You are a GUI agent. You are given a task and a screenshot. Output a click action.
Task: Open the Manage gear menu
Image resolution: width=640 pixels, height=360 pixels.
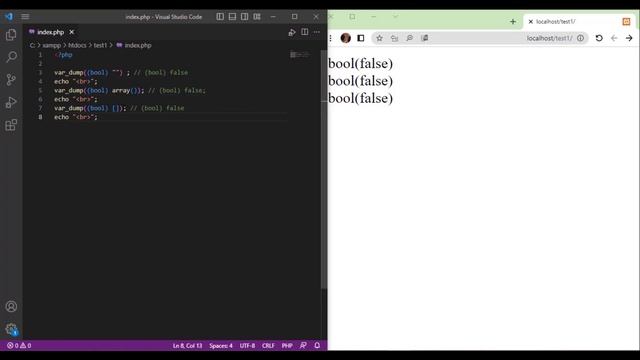pos(11,329)
